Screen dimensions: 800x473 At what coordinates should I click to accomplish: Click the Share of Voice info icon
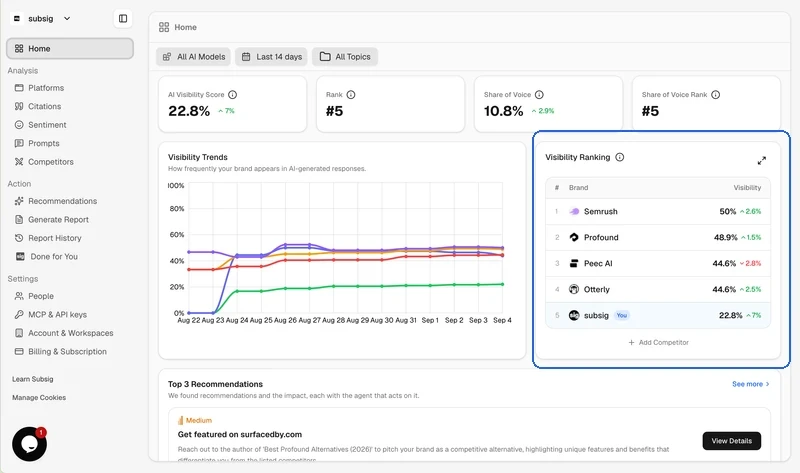tap(539, 94)
